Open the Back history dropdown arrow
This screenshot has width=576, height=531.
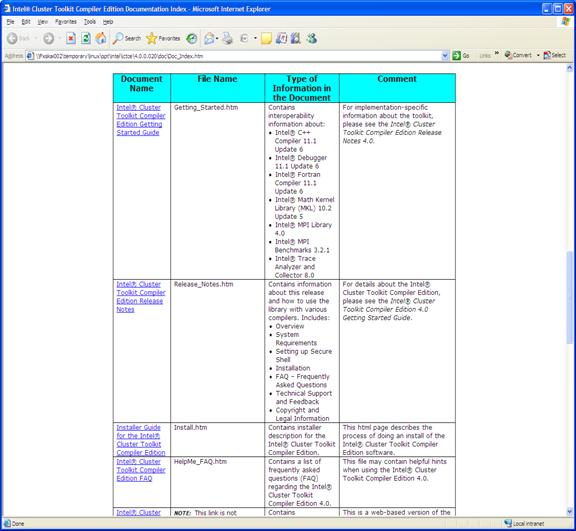[x=36, y=38]
